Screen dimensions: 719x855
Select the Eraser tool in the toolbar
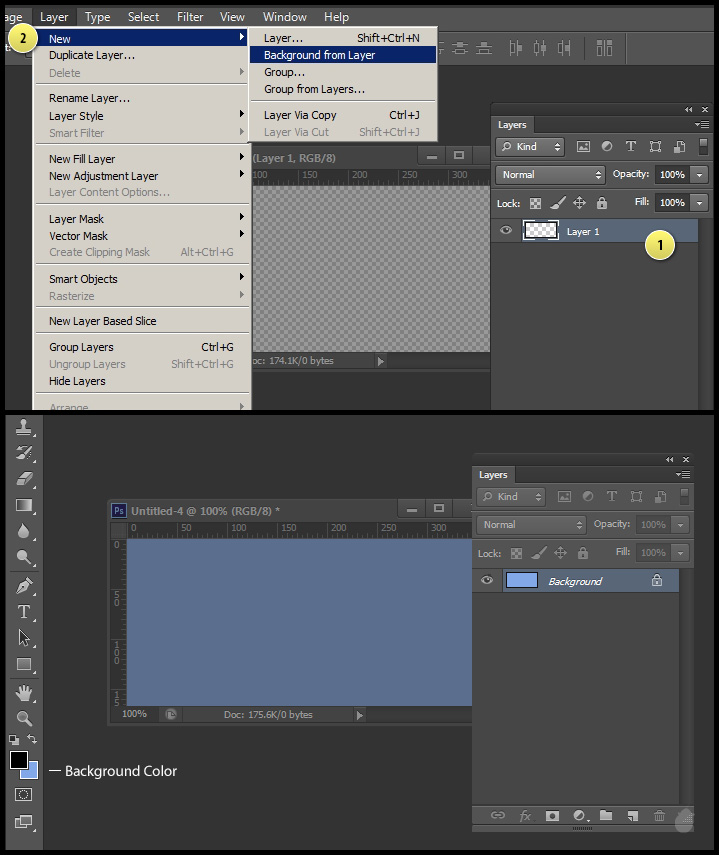[24, 479]
